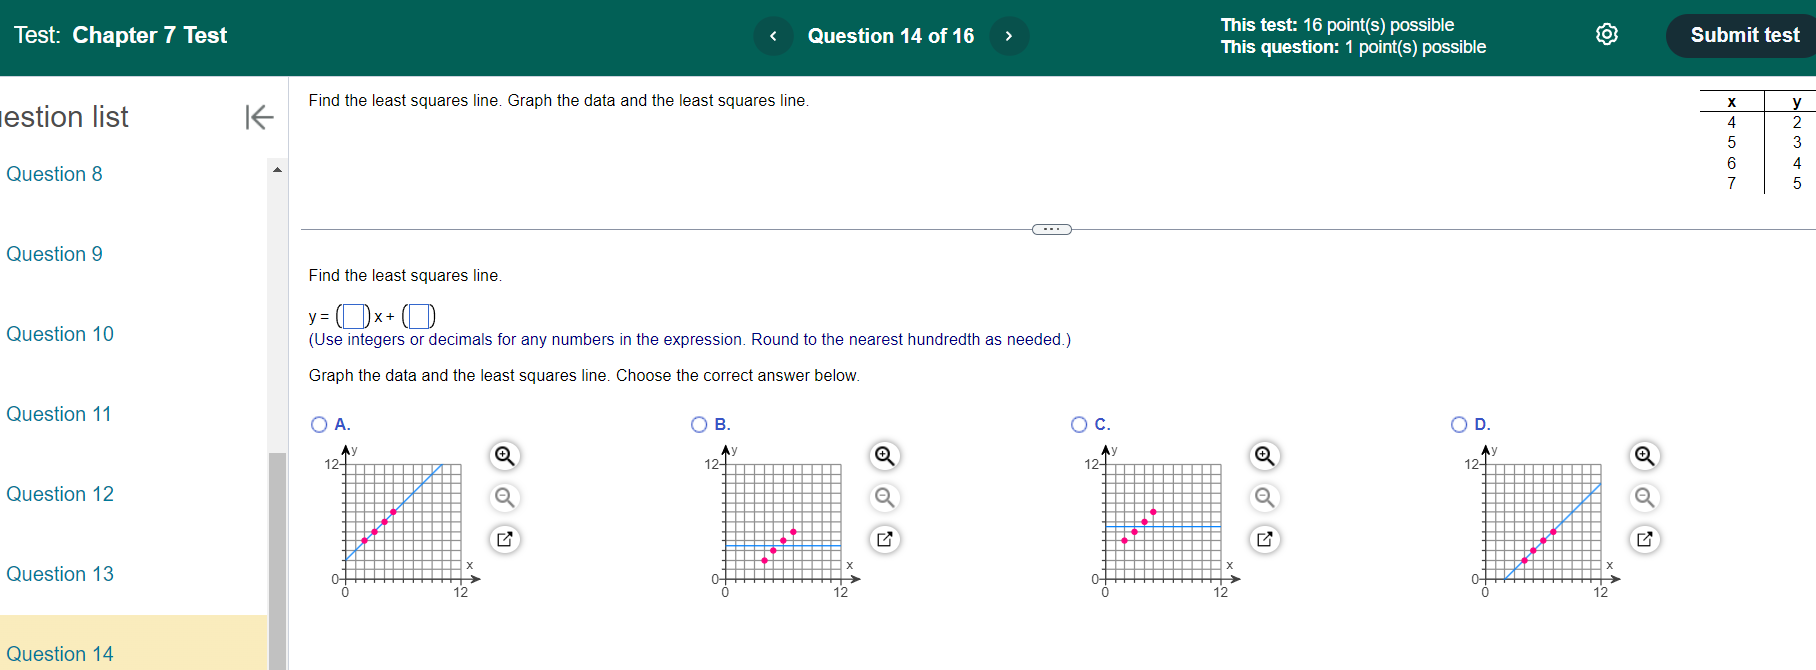
Task: Open graph A in external window
Action: (505, 539)
